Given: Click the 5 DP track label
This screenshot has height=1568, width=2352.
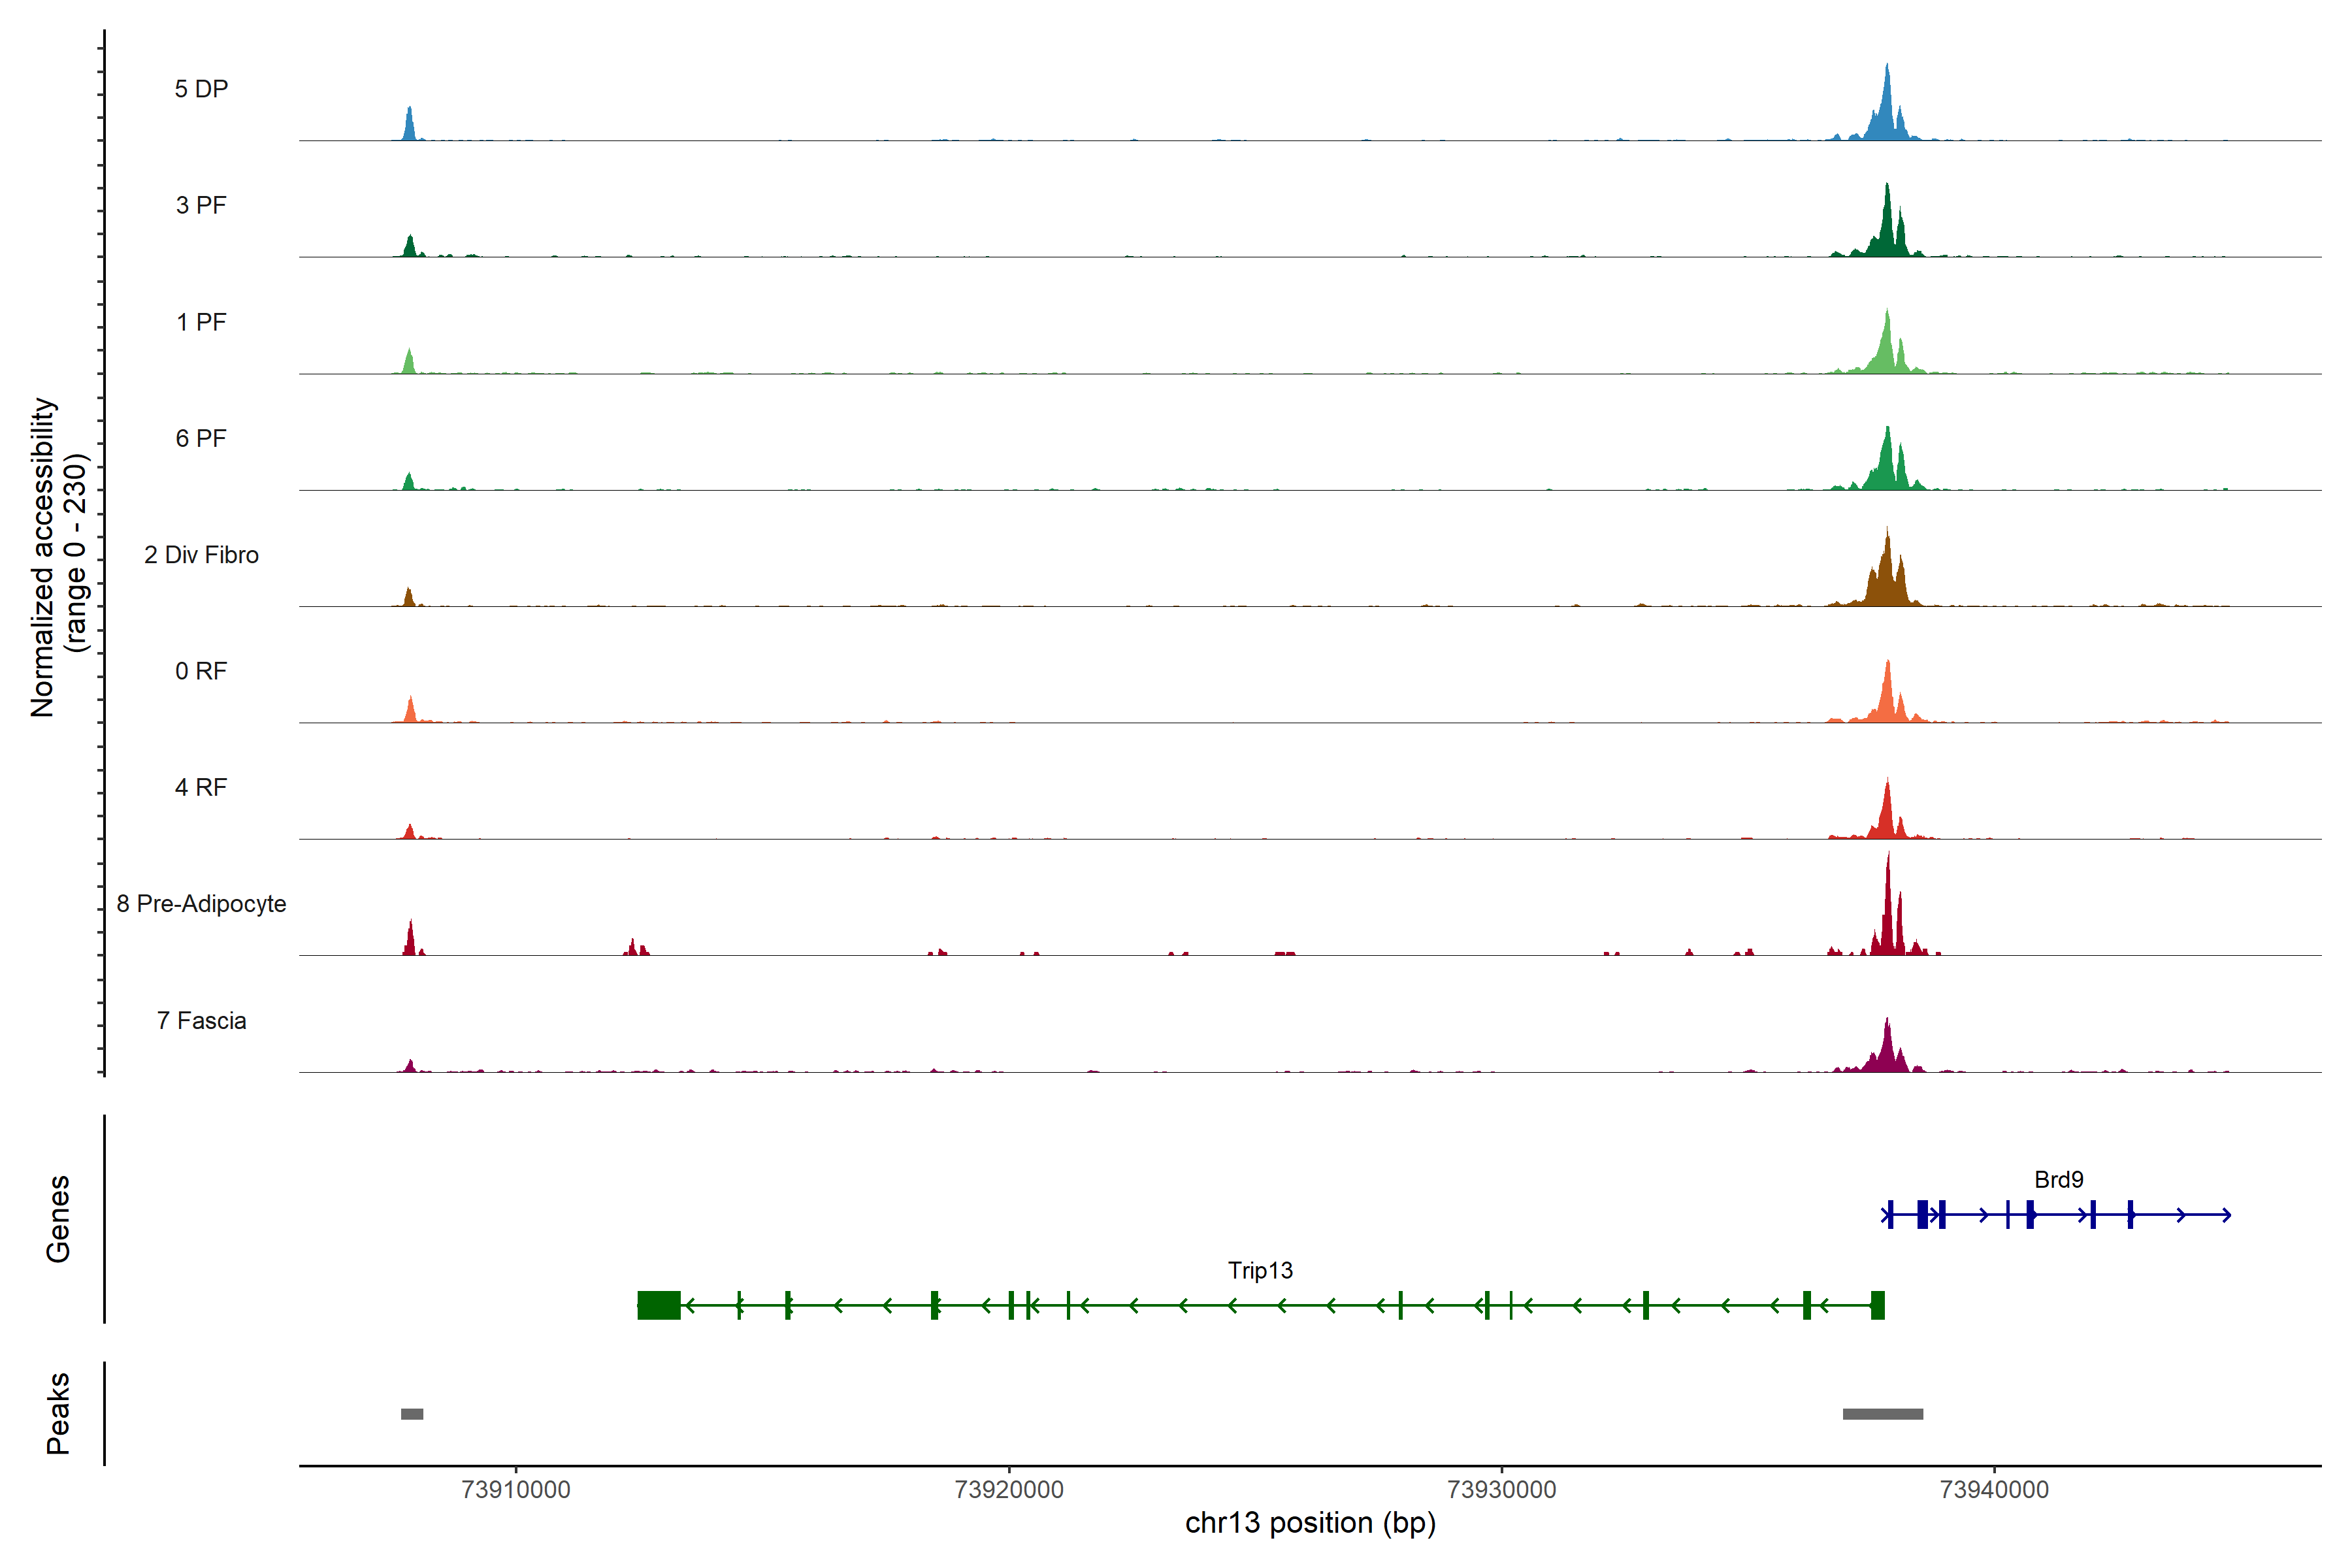Looking at the screenshot, I should 201,89.
